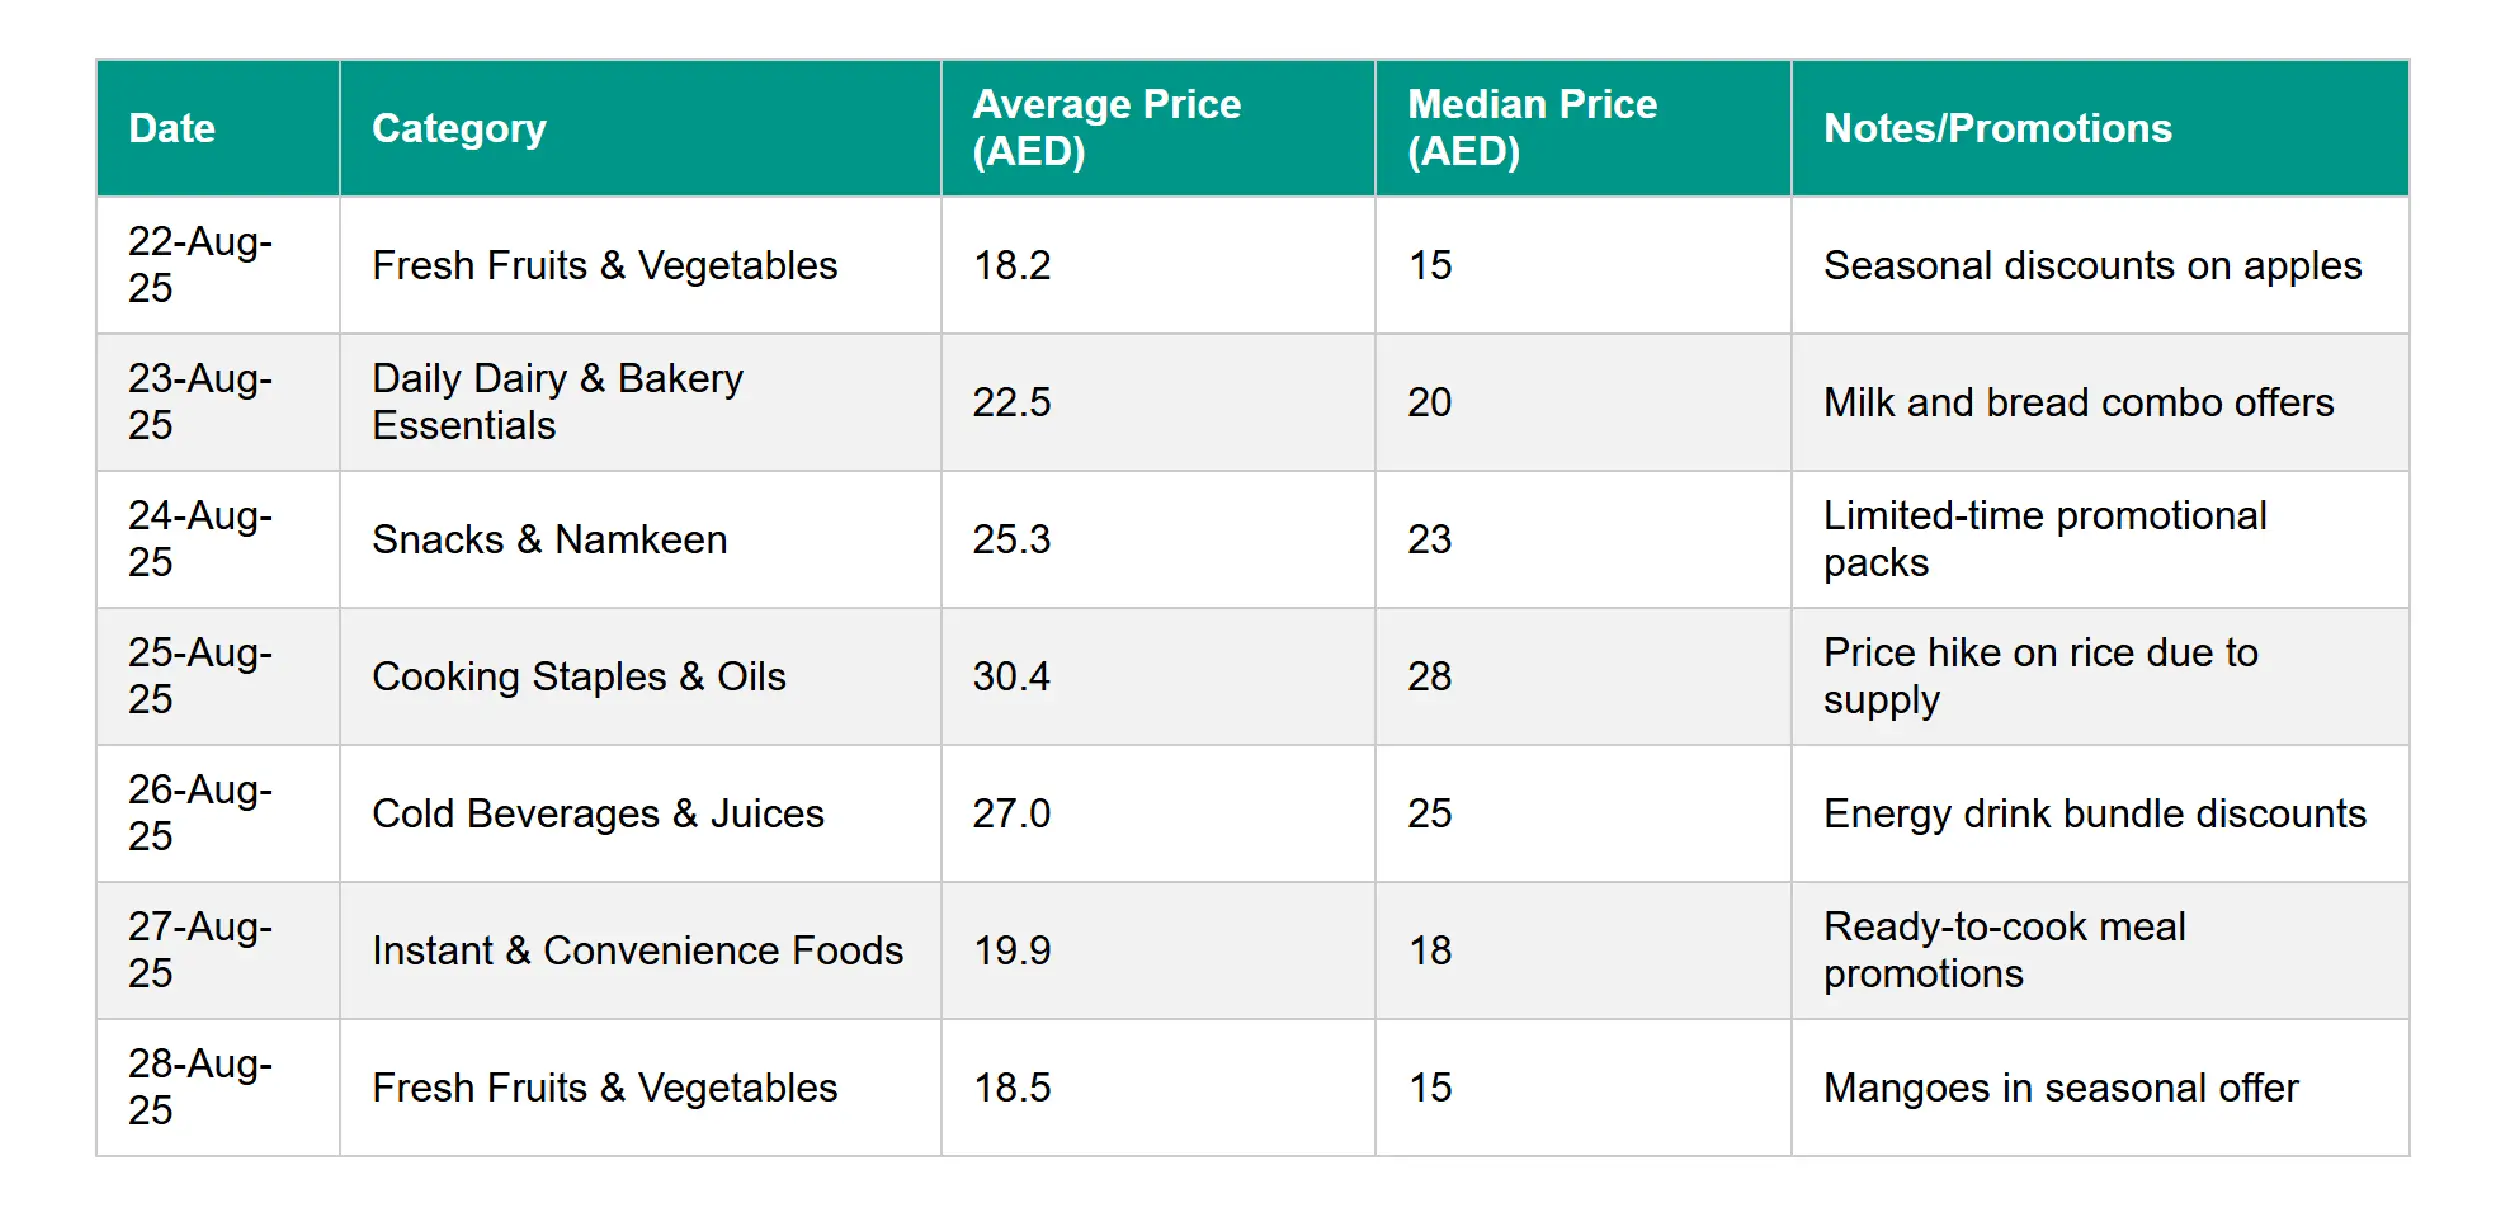Screen dimensions: 2506x1217
Task: Select the Category column header
Action: click(x=459, y=128)
